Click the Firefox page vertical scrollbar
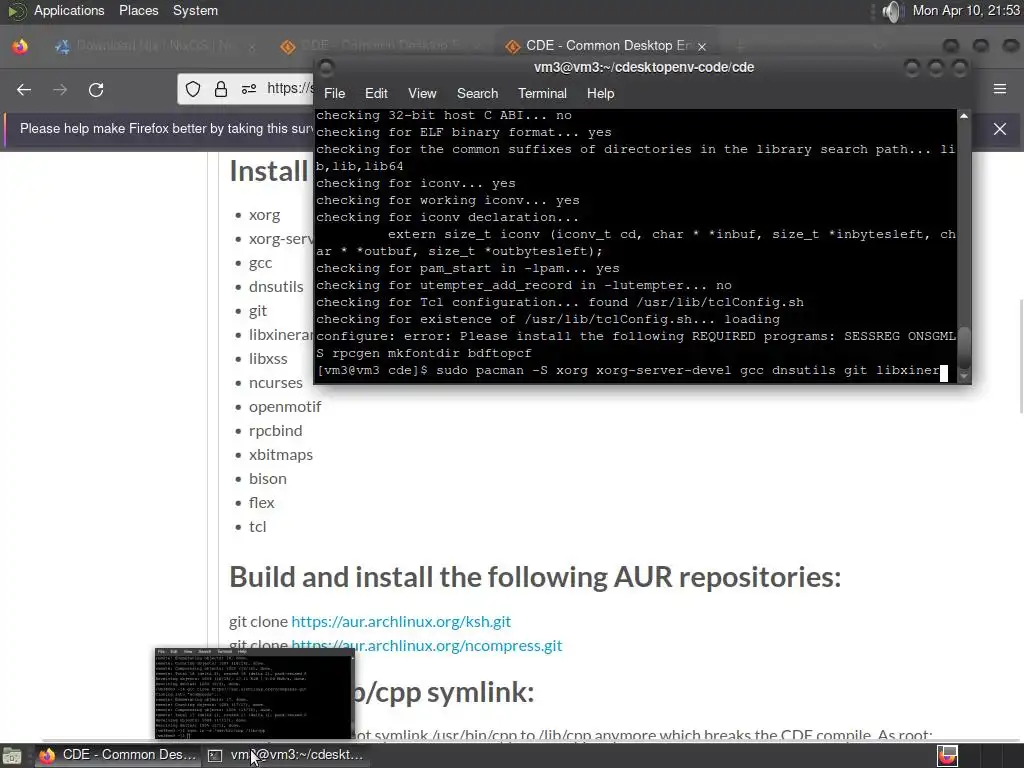Viewport: 1024px width, 768px height. point(1020,356)
